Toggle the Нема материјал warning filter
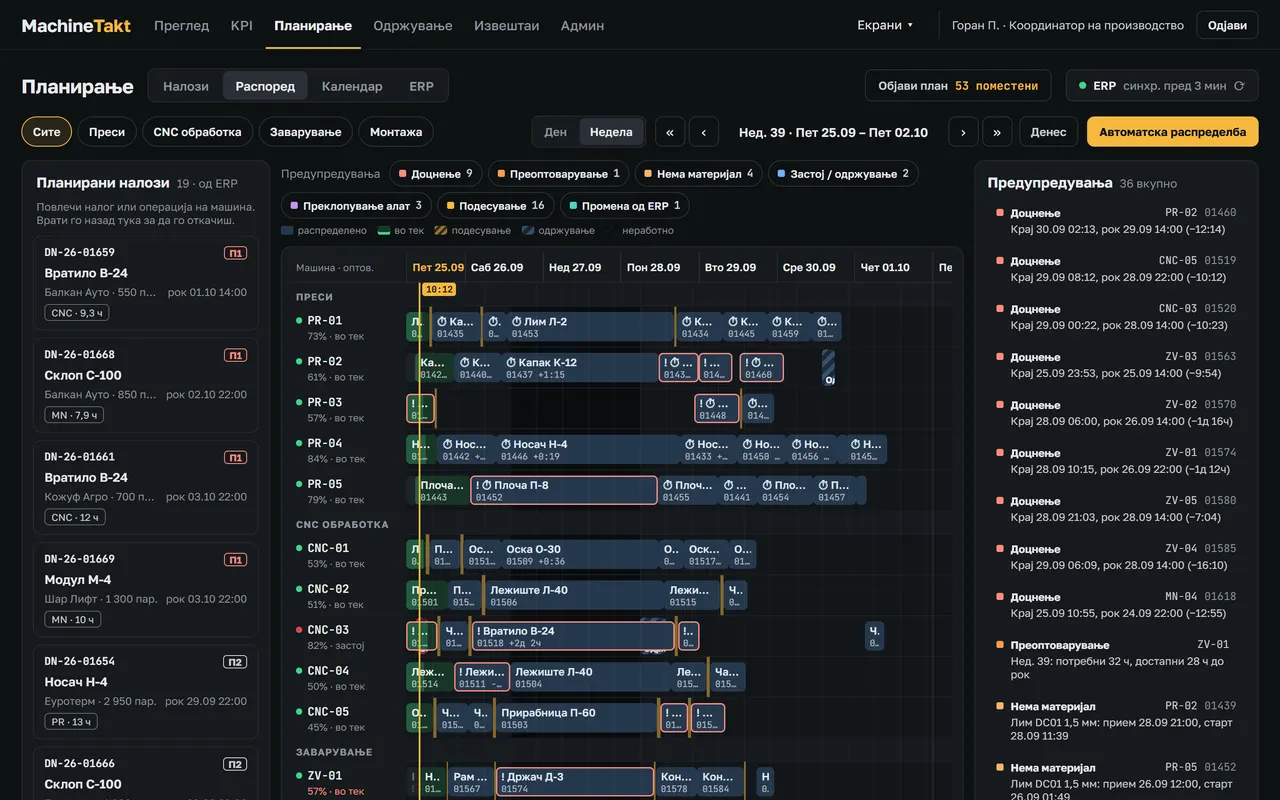1280x800 pixels. (696, 174)
